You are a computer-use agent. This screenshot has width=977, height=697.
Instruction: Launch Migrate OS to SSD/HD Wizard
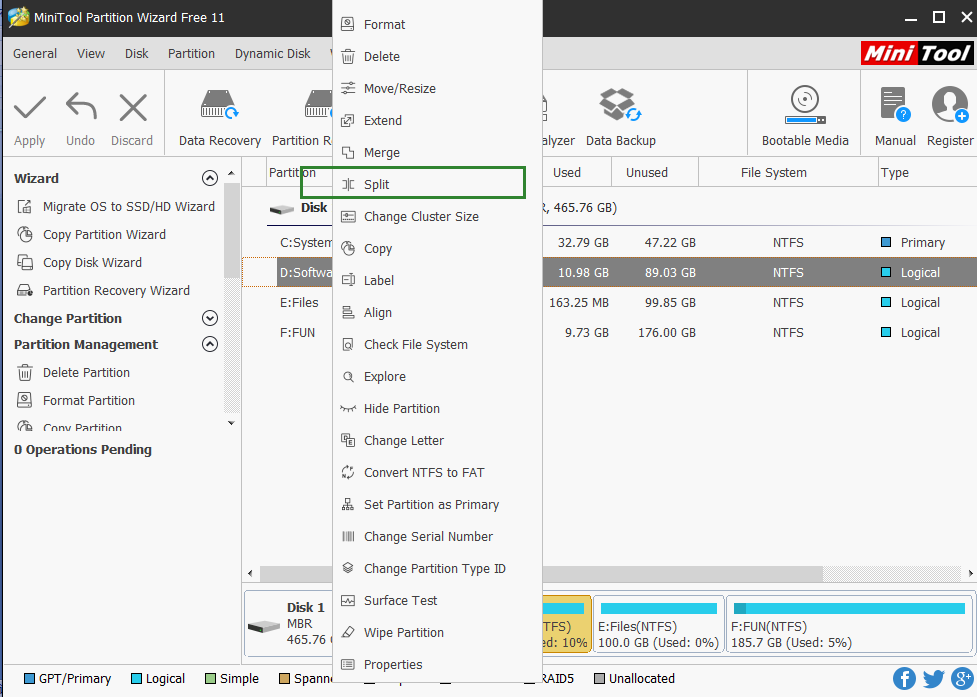coord(116,207)
